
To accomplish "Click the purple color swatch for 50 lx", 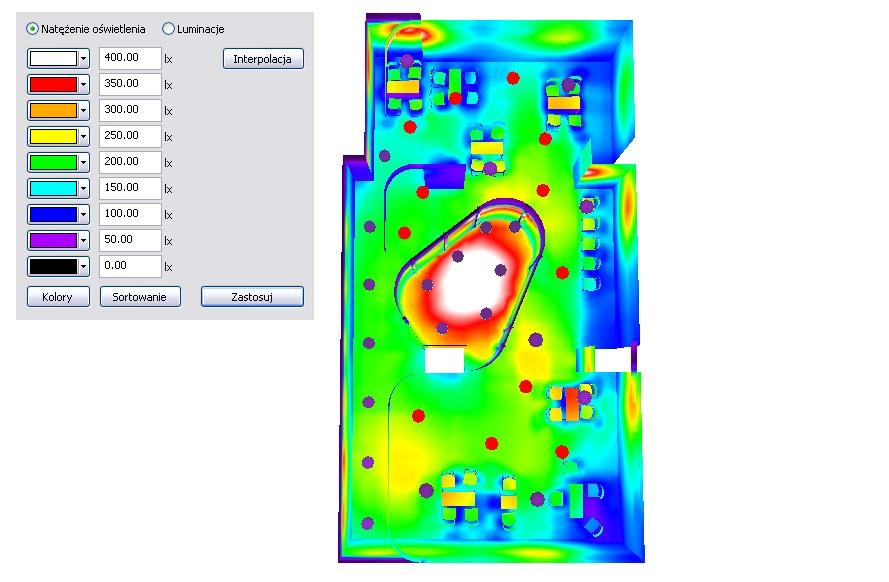I will point(53,241).
